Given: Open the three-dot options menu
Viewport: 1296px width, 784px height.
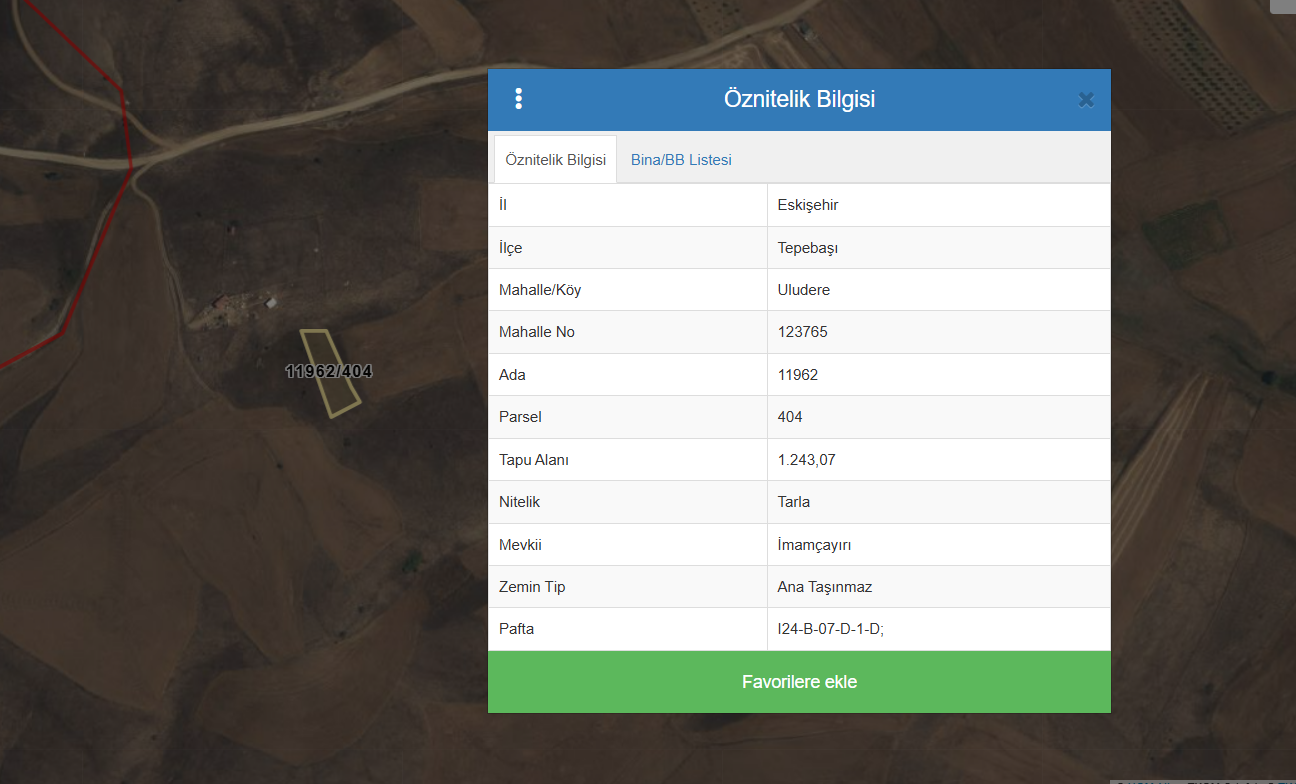Looking at the screenshot, I should tap(518, 98).
